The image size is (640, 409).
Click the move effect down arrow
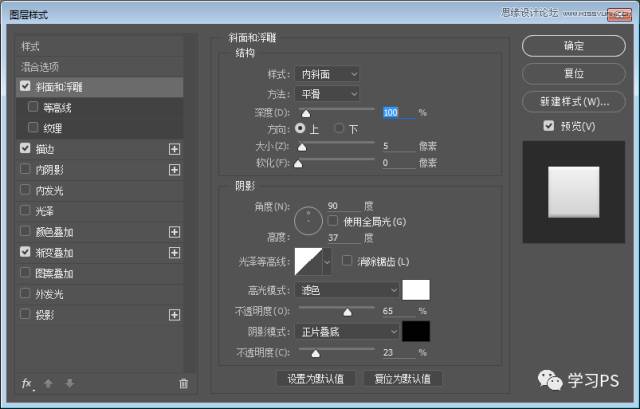tap(68, 383)
